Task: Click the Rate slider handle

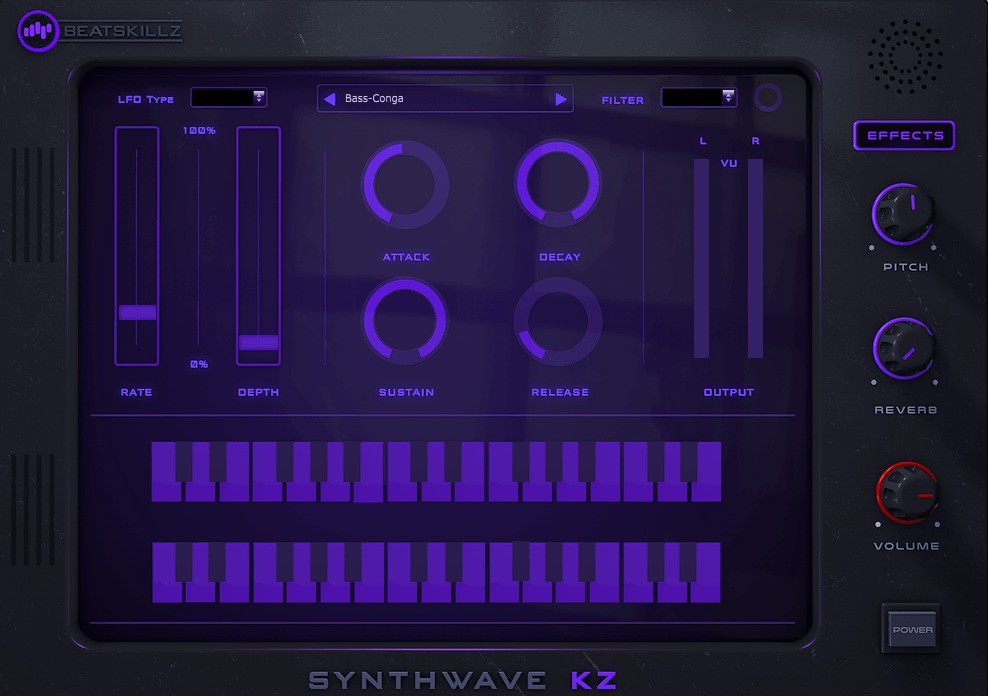Action: click(x=137, y=312)
